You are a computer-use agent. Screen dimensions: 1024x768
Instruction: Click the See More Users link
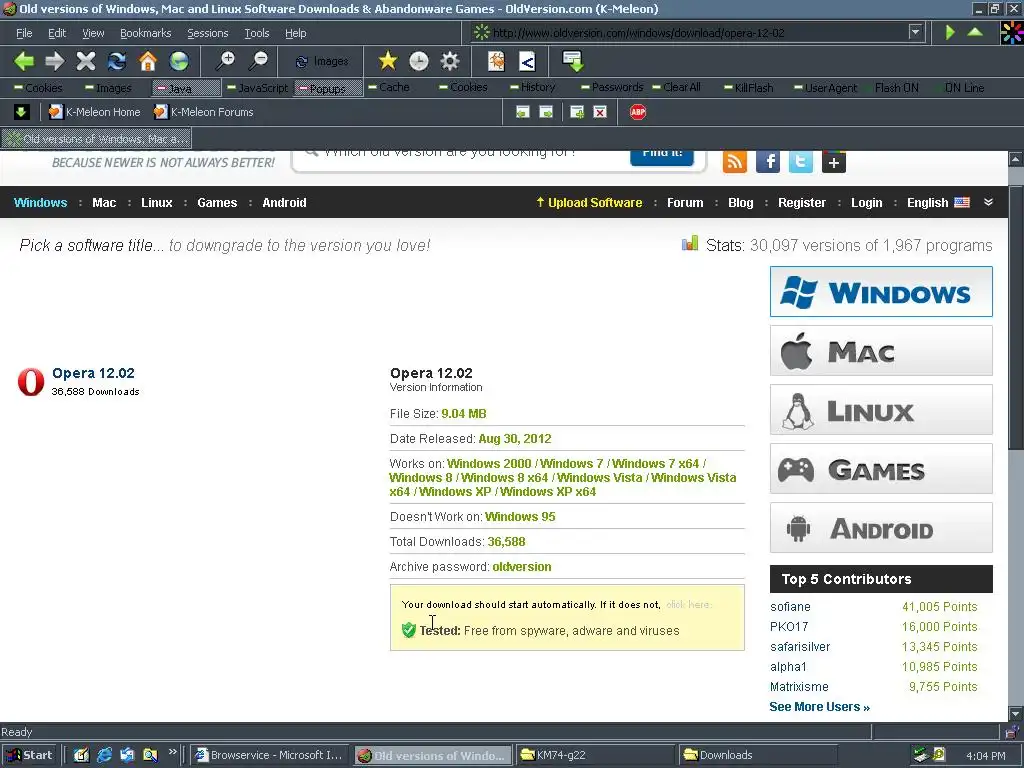coord(819,707)
